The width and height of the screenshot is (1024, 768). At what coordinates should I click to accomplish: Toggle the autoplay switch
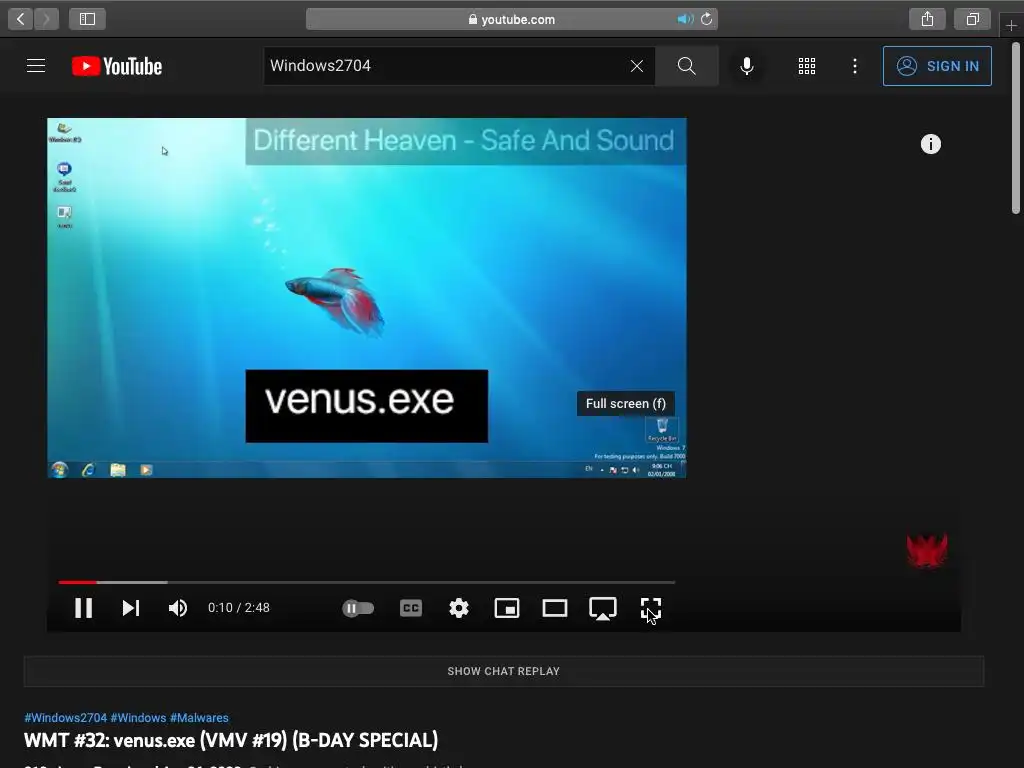click(x=358, y=608)
